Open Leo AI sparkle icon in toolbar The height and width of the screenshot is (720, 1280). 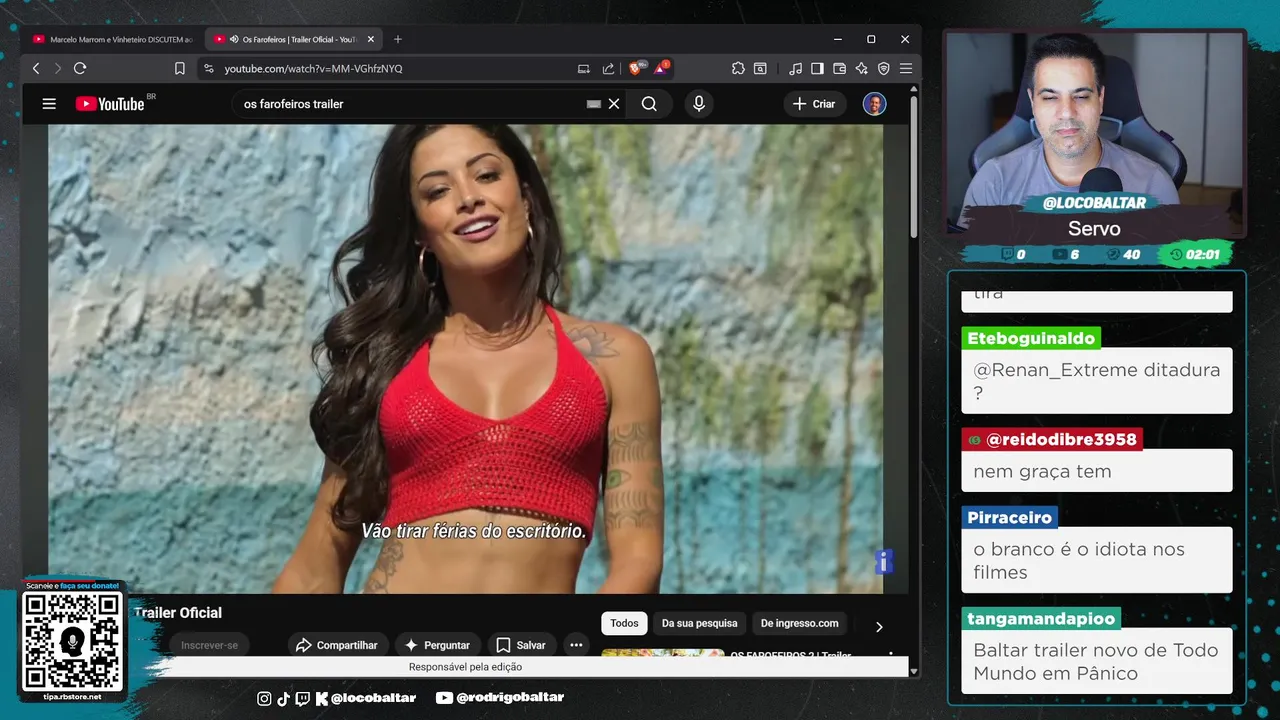click(x=861, y=68)
